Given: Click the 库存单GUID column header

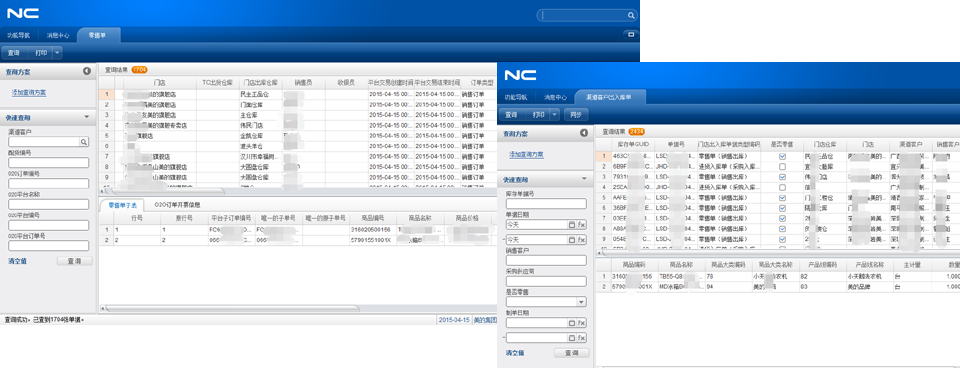Looking at the screenshot, I should pyautogui.click(x=632, y=144).
